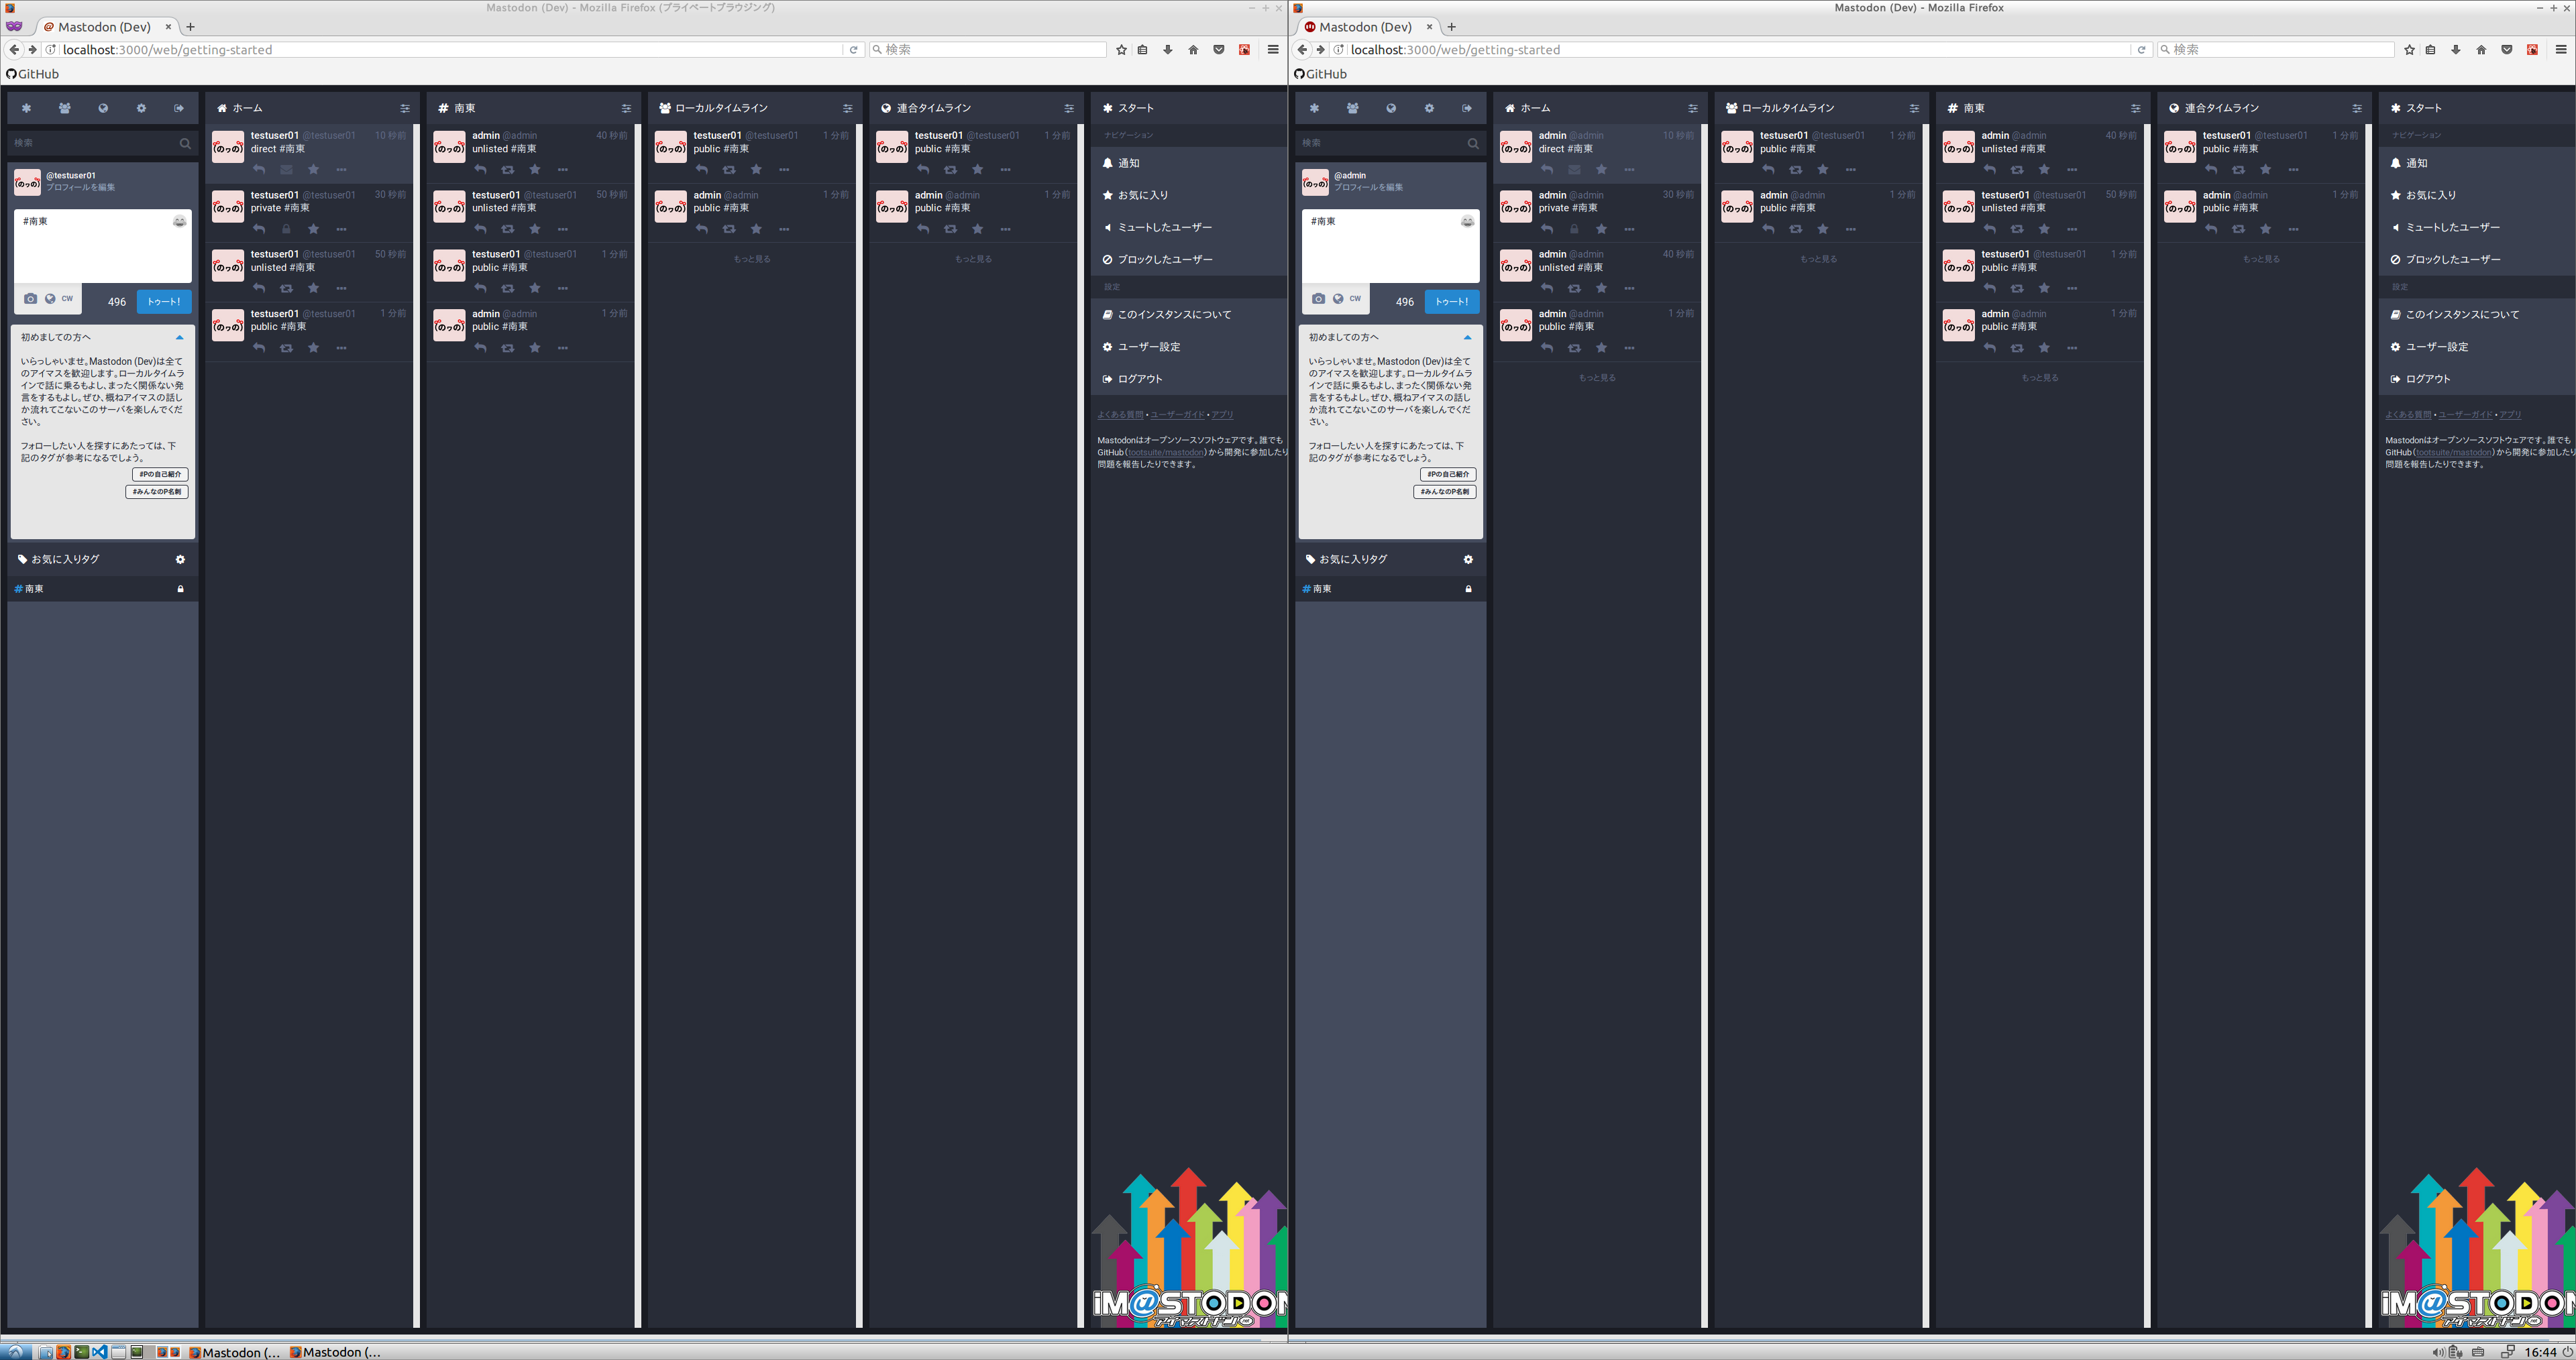Image resolution: width=2576 pixels, height=1360 pixels.
Task: Open post privacy globe dropdown in left window compose
Action: coord(50,299)
